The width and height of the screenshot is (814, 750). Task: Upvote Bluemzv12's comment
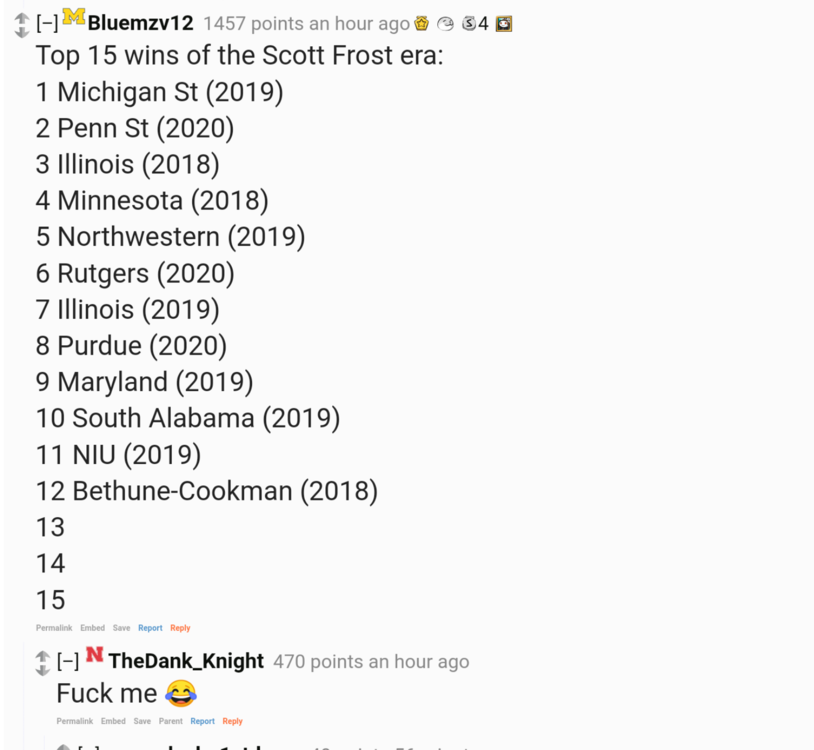21,18
